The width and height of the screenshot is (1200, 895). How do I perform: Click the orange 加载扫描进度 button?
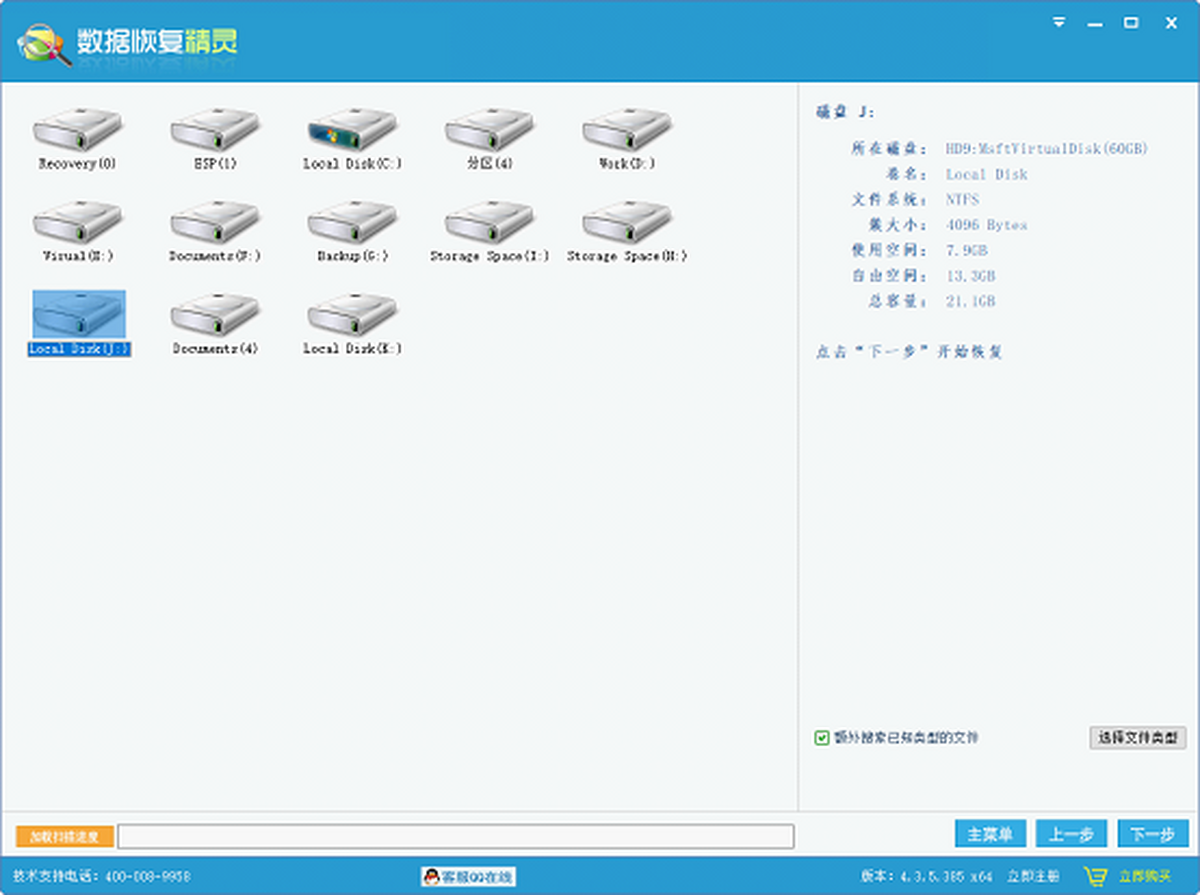65,836
